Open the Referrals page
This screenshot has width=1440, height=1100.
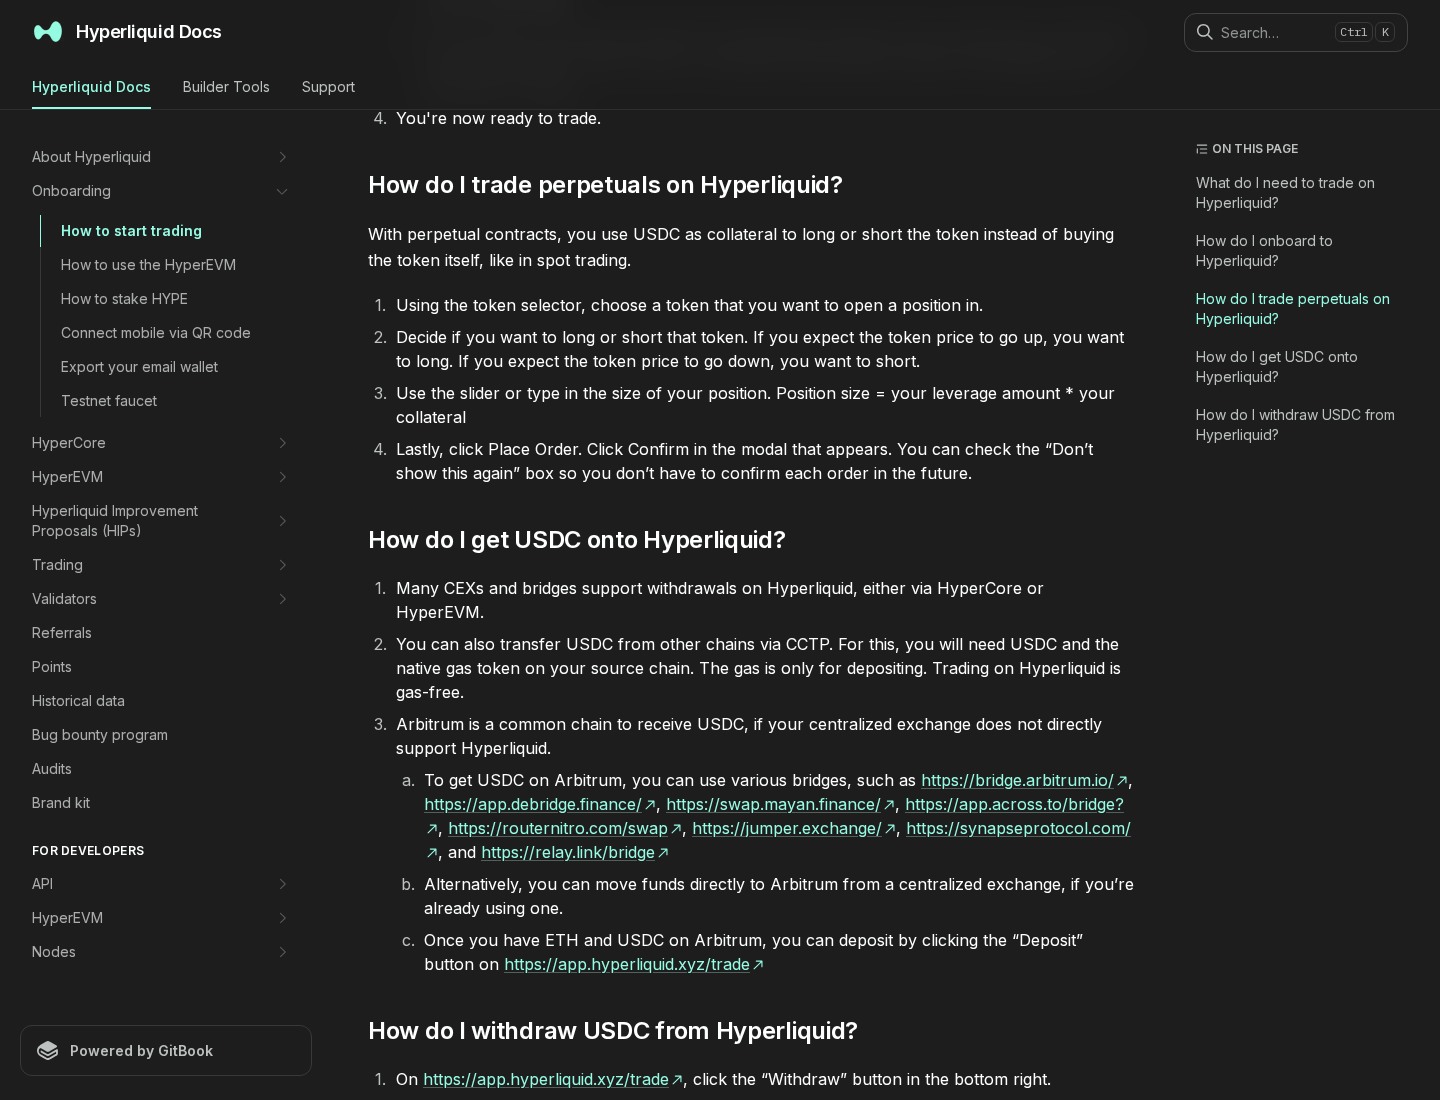coord(61,633)
